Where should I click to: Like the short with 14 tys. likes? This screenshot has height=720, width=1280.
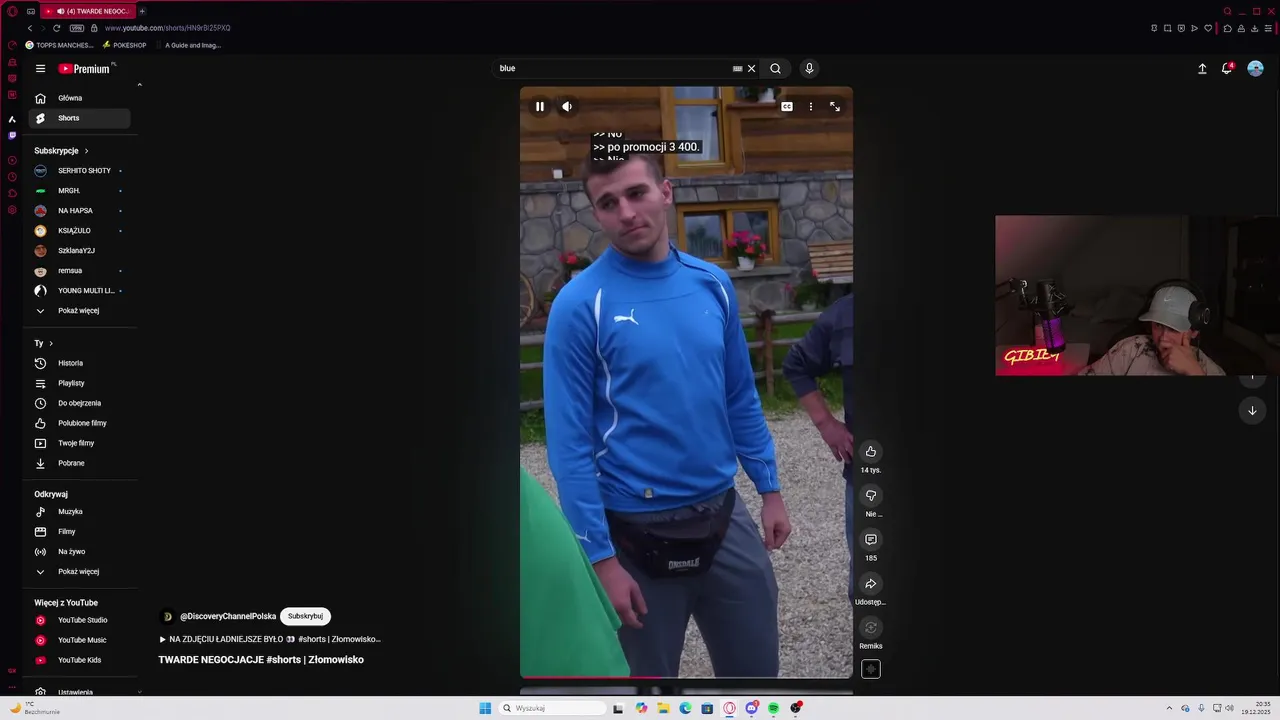871,452
